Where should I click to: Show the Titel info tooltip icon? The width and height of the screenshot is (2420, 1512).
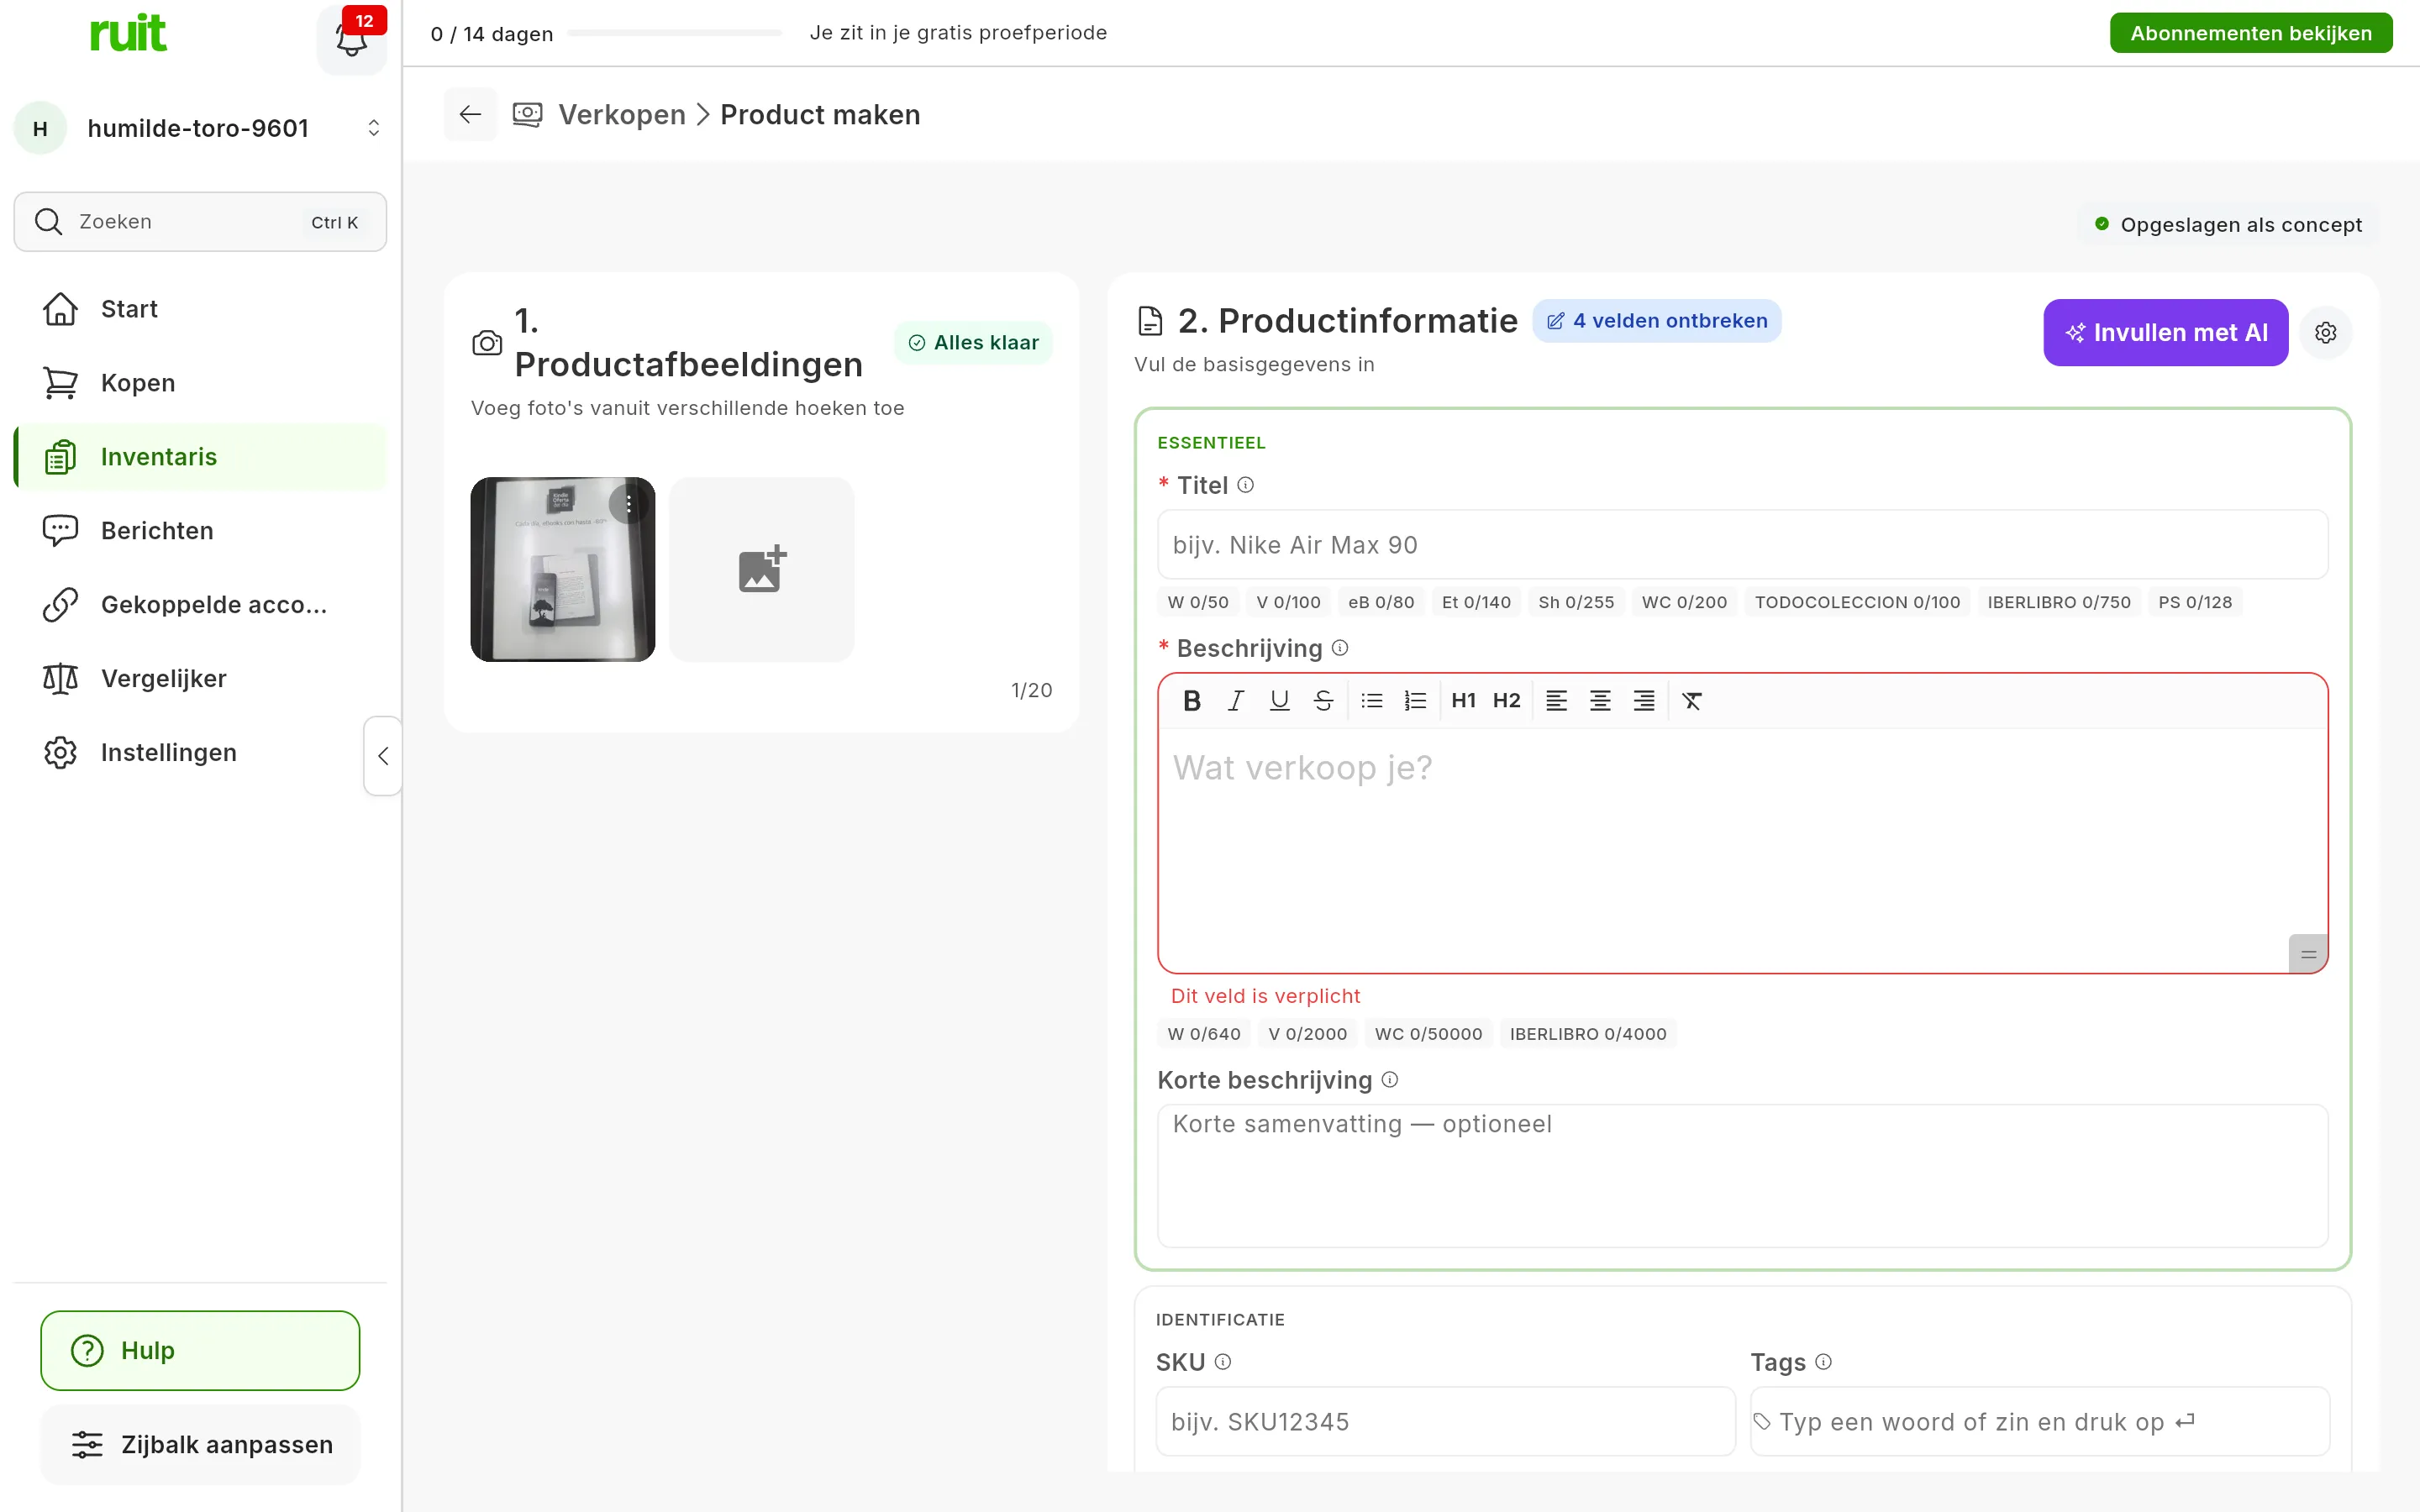(1245, 485)
